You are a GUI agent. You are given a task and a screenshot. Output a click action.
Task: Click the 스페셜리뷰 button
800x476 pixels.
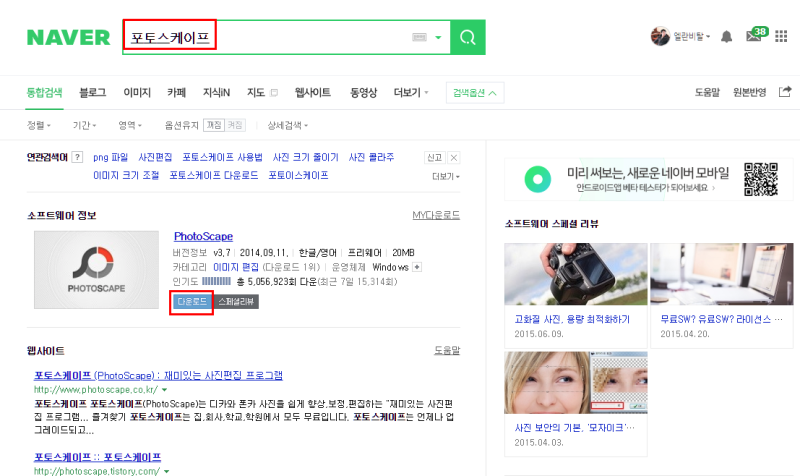[x=236, y=302]
